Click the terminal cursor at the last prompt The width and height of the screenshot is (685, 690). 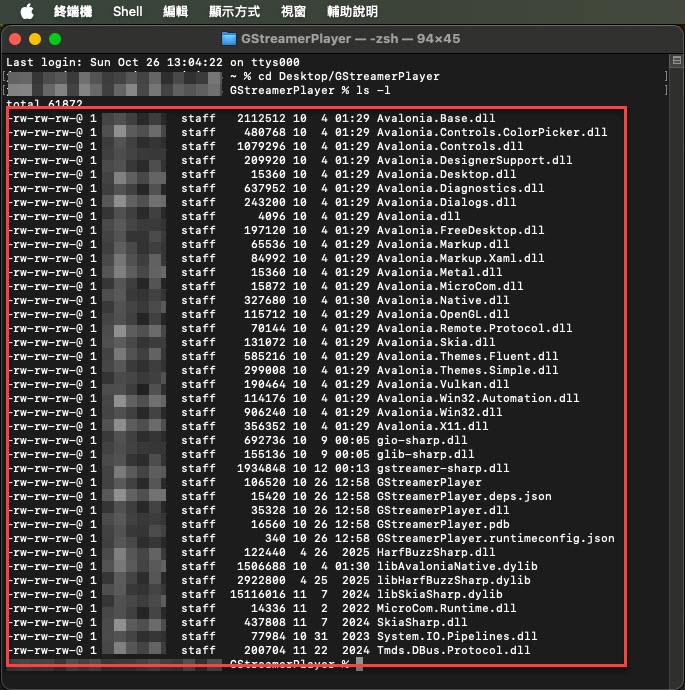pyautogui.click(x=359, y=664)
